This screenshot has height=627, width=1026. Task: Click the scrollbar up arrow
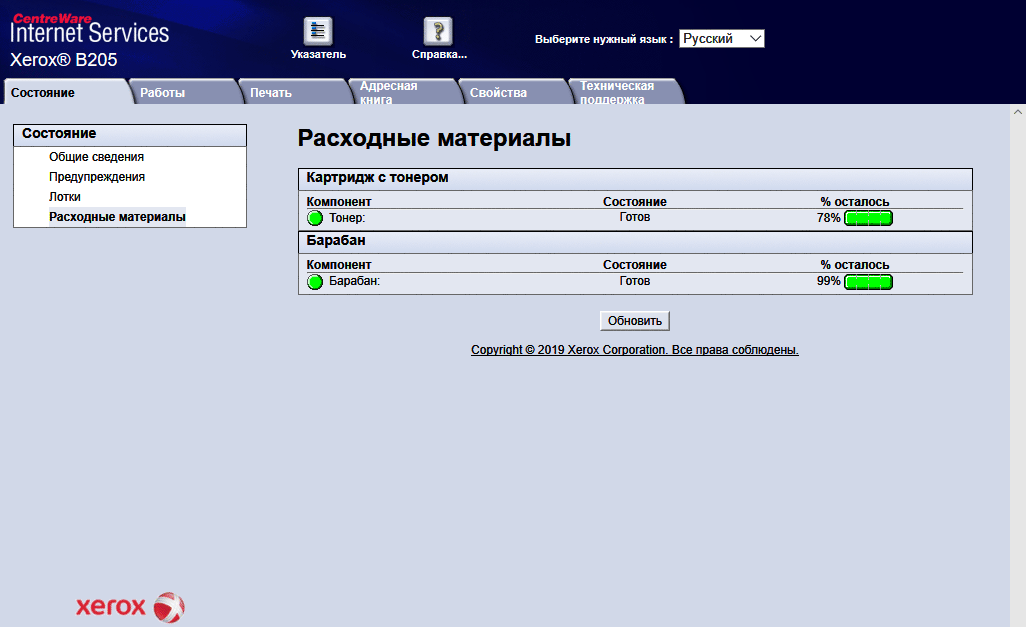tap(1017, 112)
